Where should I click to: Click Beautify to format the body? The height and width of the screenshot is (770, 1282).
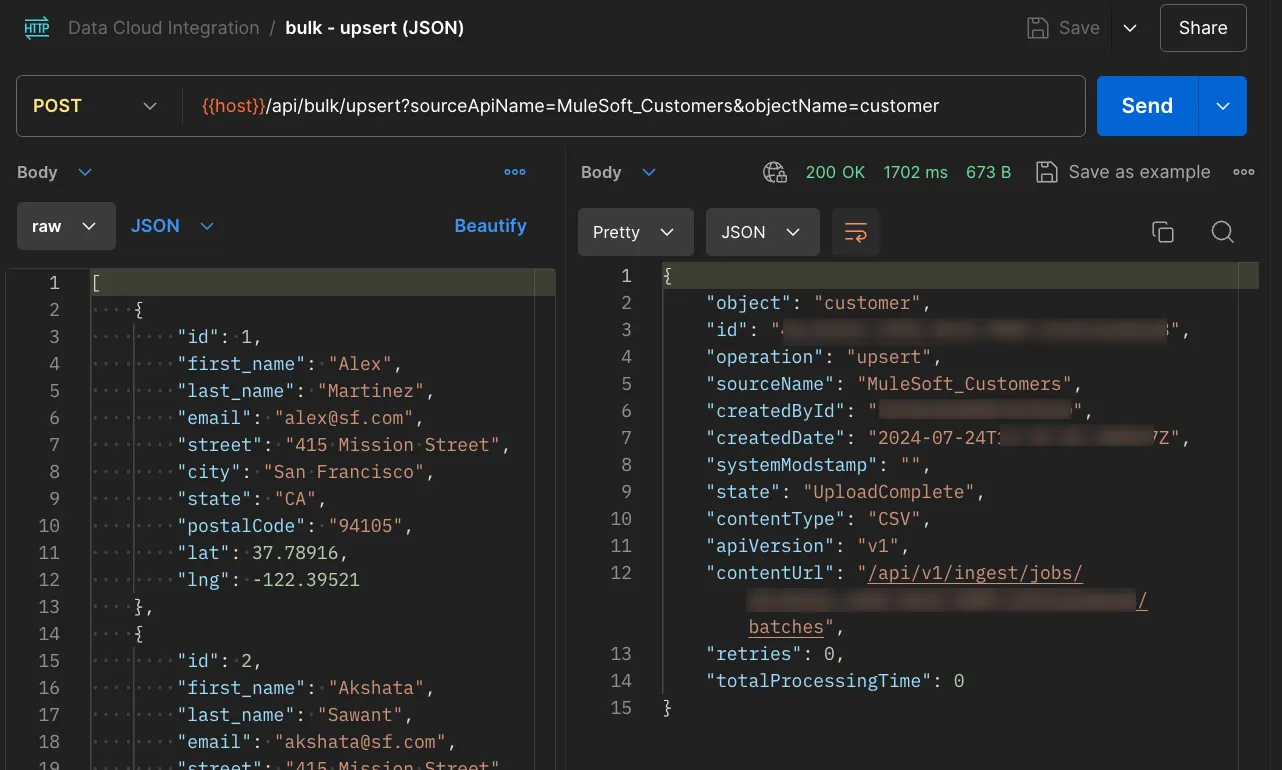[x=490, y=226]
